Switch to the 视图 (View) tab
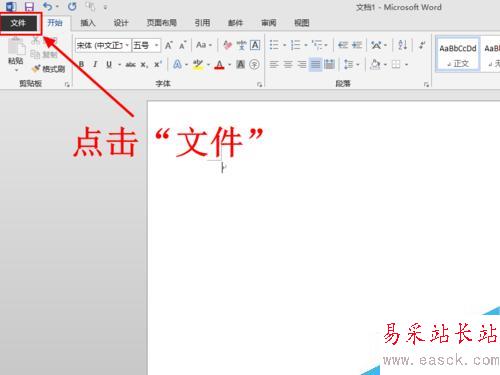The image size is (500, 375). click(302, 23)
